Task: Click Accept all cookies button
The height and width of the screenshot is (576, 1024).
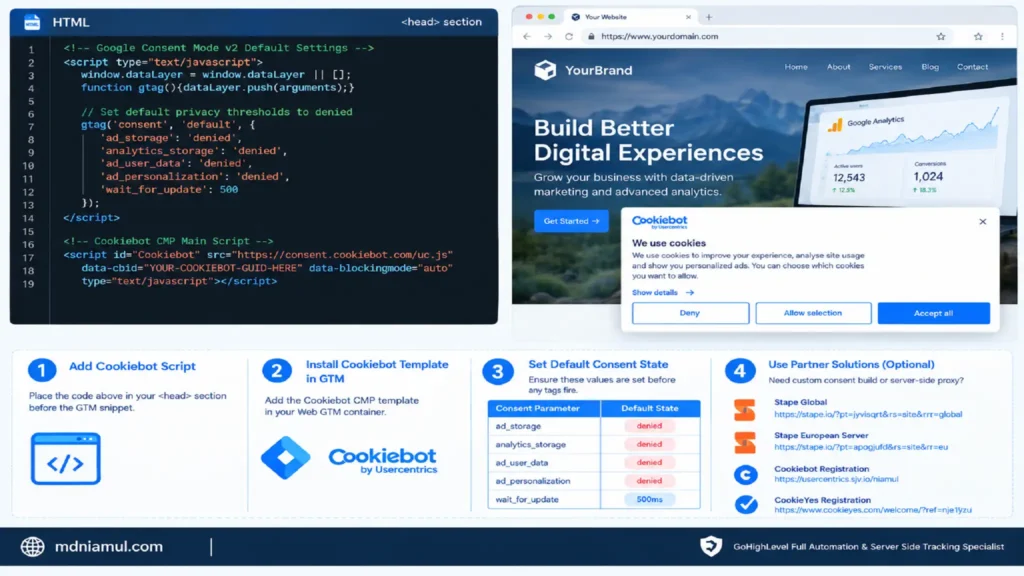Action: click(933, 313)
